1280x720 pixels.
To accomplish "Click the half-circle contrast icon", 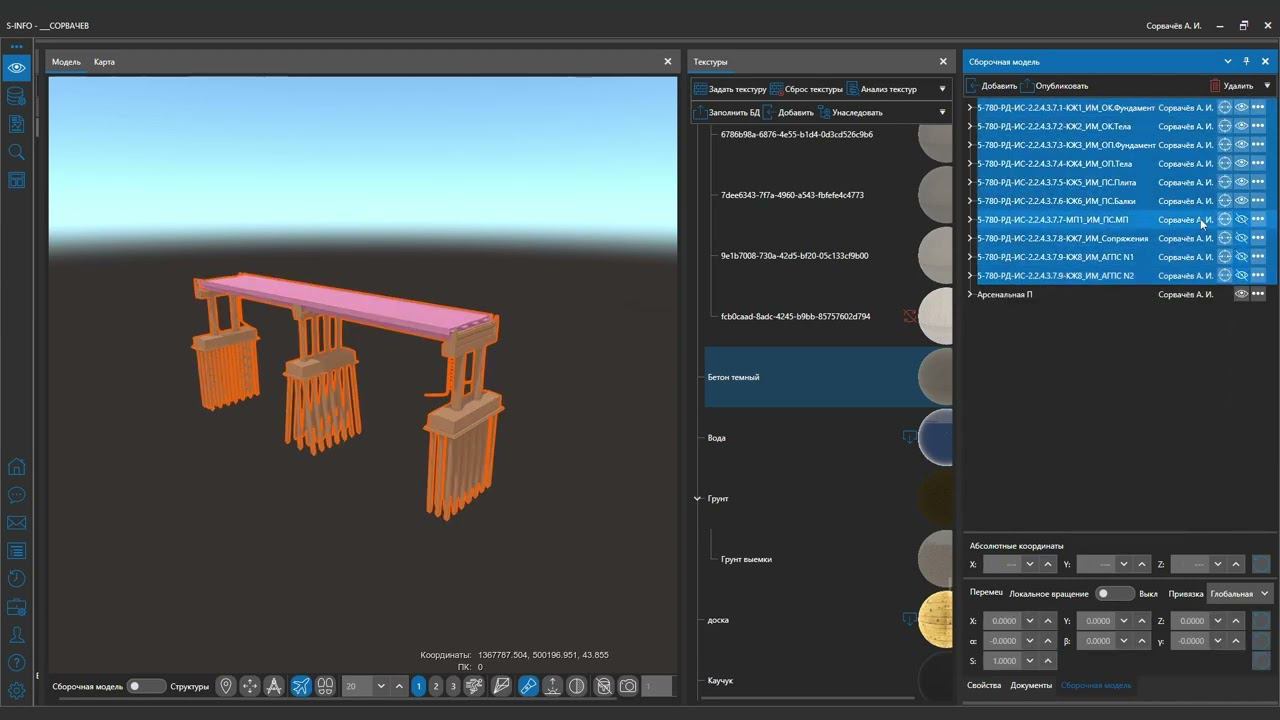I will tap(577, 686).
